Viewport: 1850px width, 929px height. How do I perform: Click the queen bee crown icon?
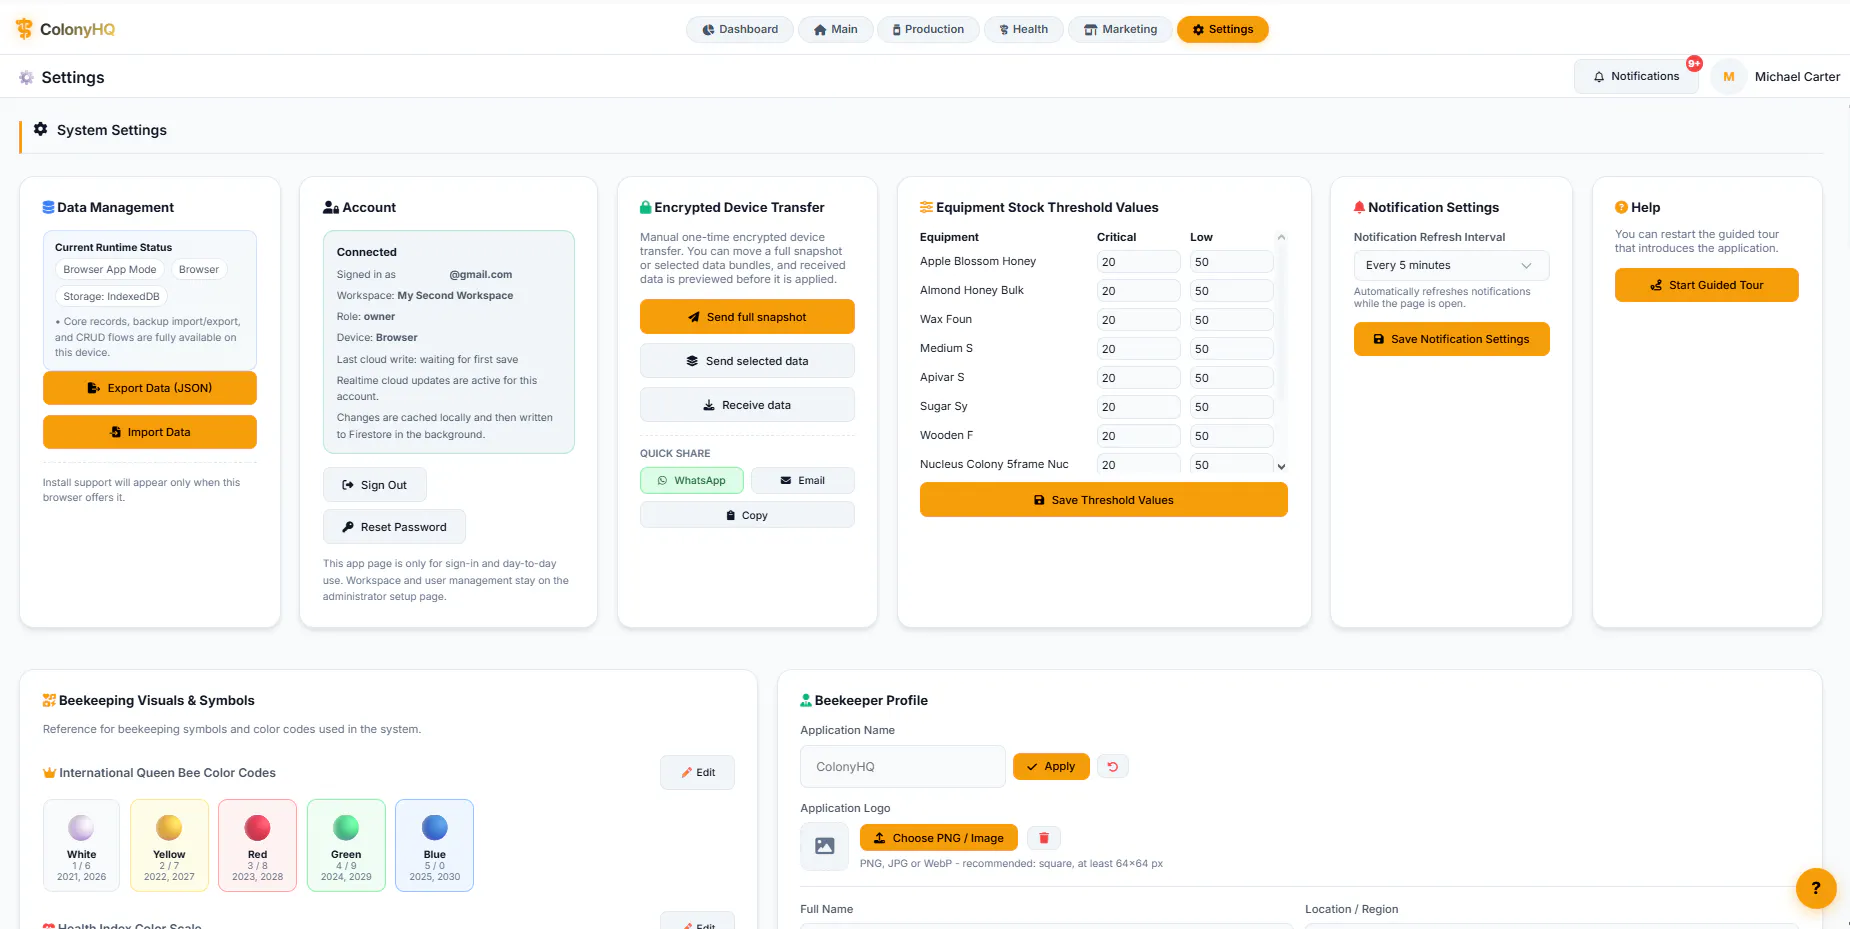click(49, 773)
